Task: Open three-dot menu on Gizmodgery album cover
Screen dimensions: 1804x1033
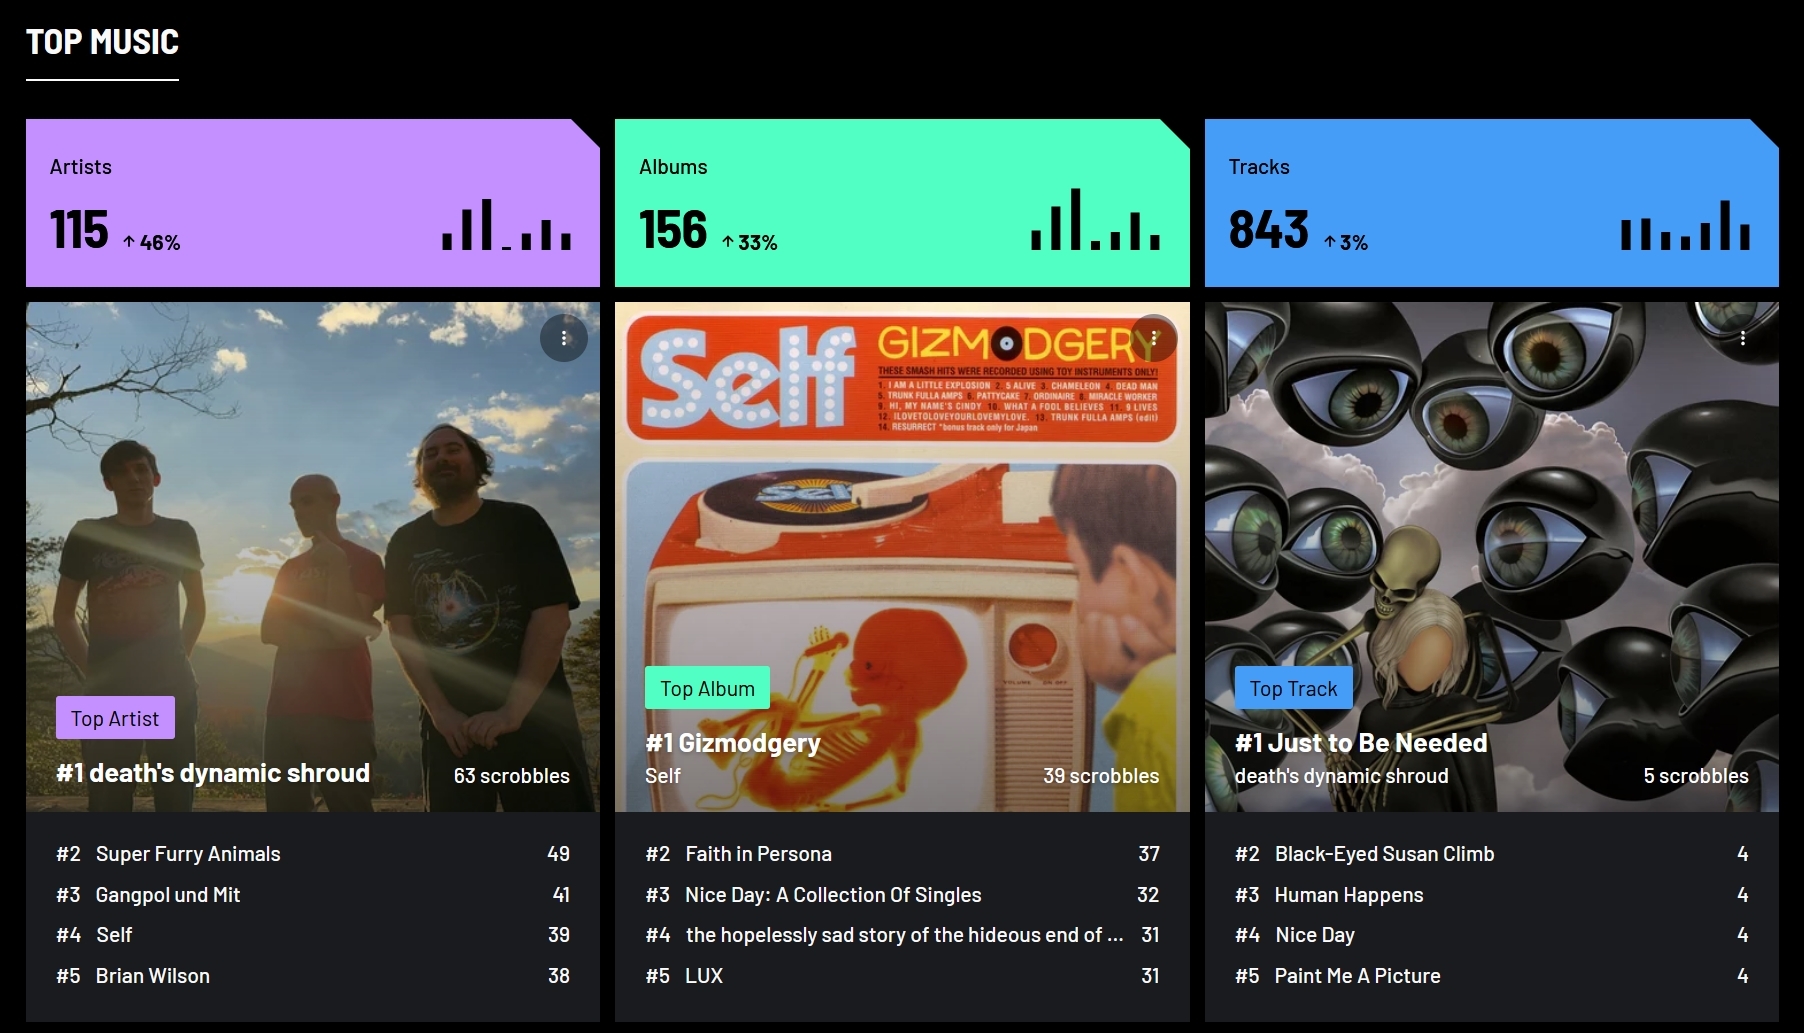Action: [x=1154, y=338]
